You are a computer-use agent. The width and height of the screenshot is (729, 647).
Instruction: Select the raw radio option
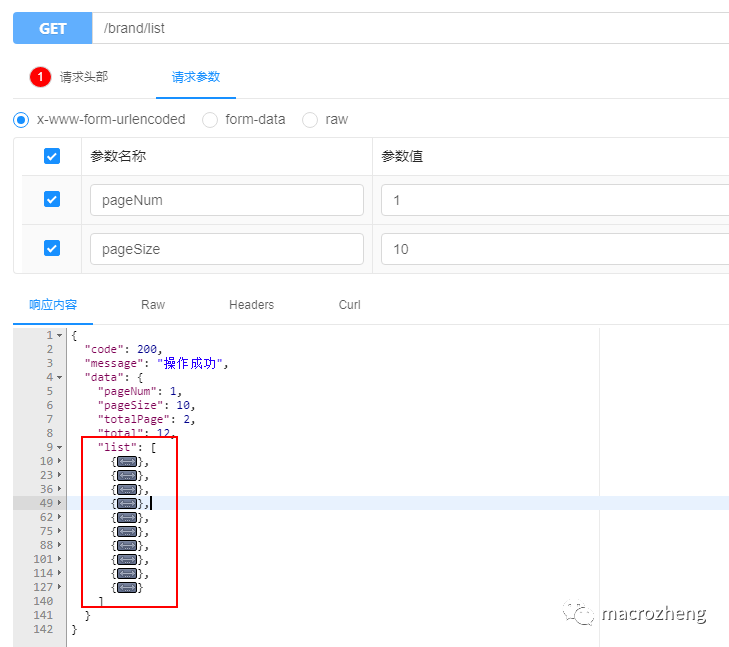tap(310, 120)
